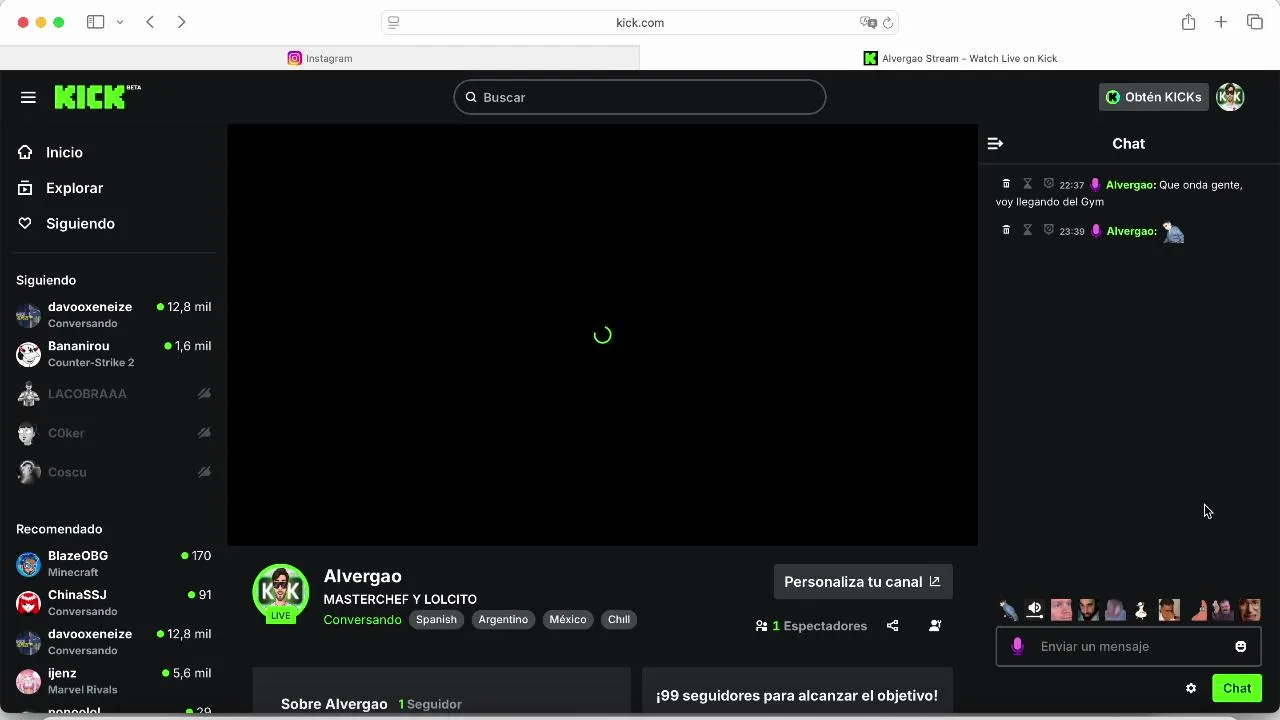Open a new Safari tab
This screenshot has height=720, width=1280.
pos(1221,22)
